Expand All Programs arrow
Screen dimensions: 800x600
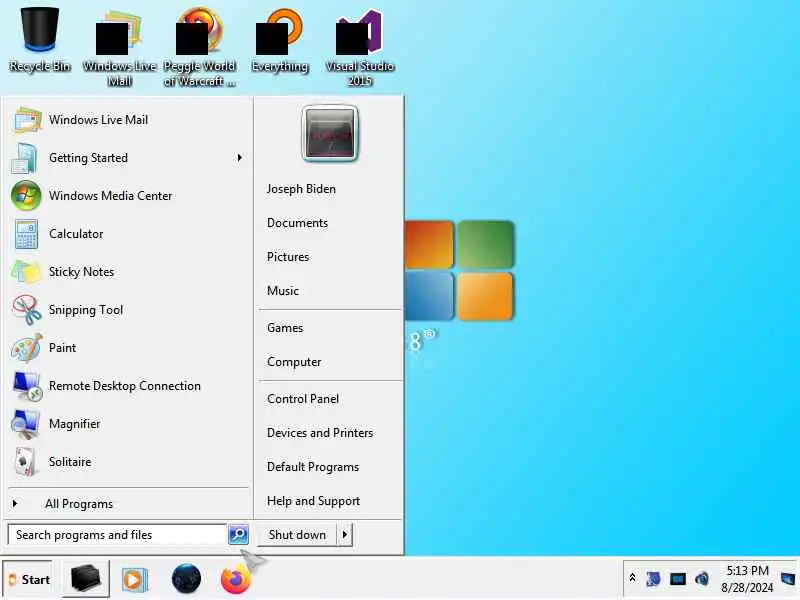click(15, 504)
